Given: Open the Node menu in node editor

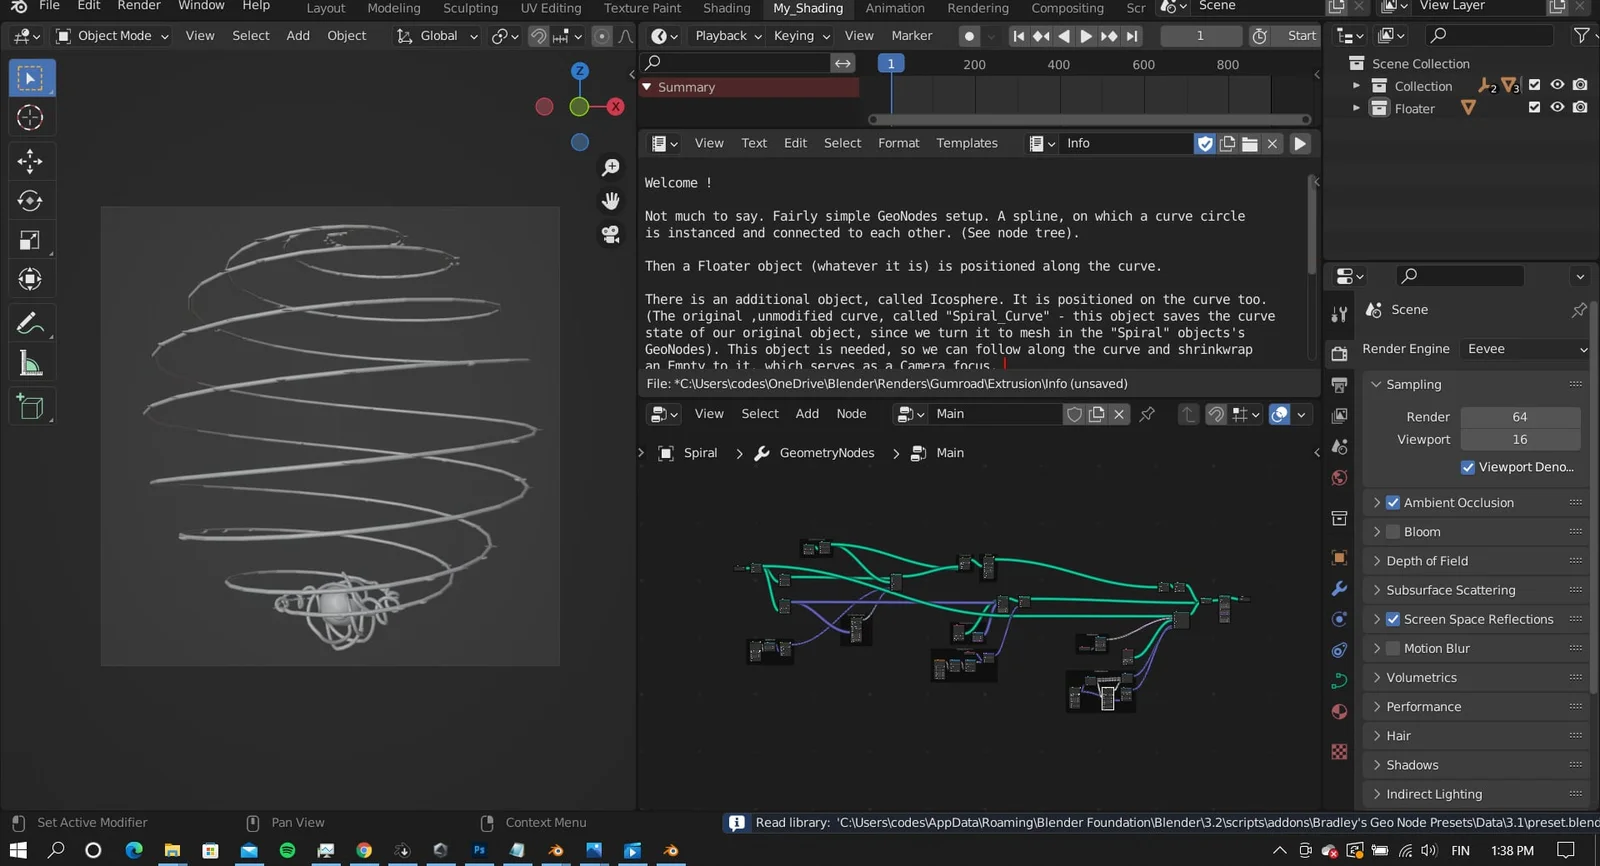Looking at the screenshot, I should 851,414.
